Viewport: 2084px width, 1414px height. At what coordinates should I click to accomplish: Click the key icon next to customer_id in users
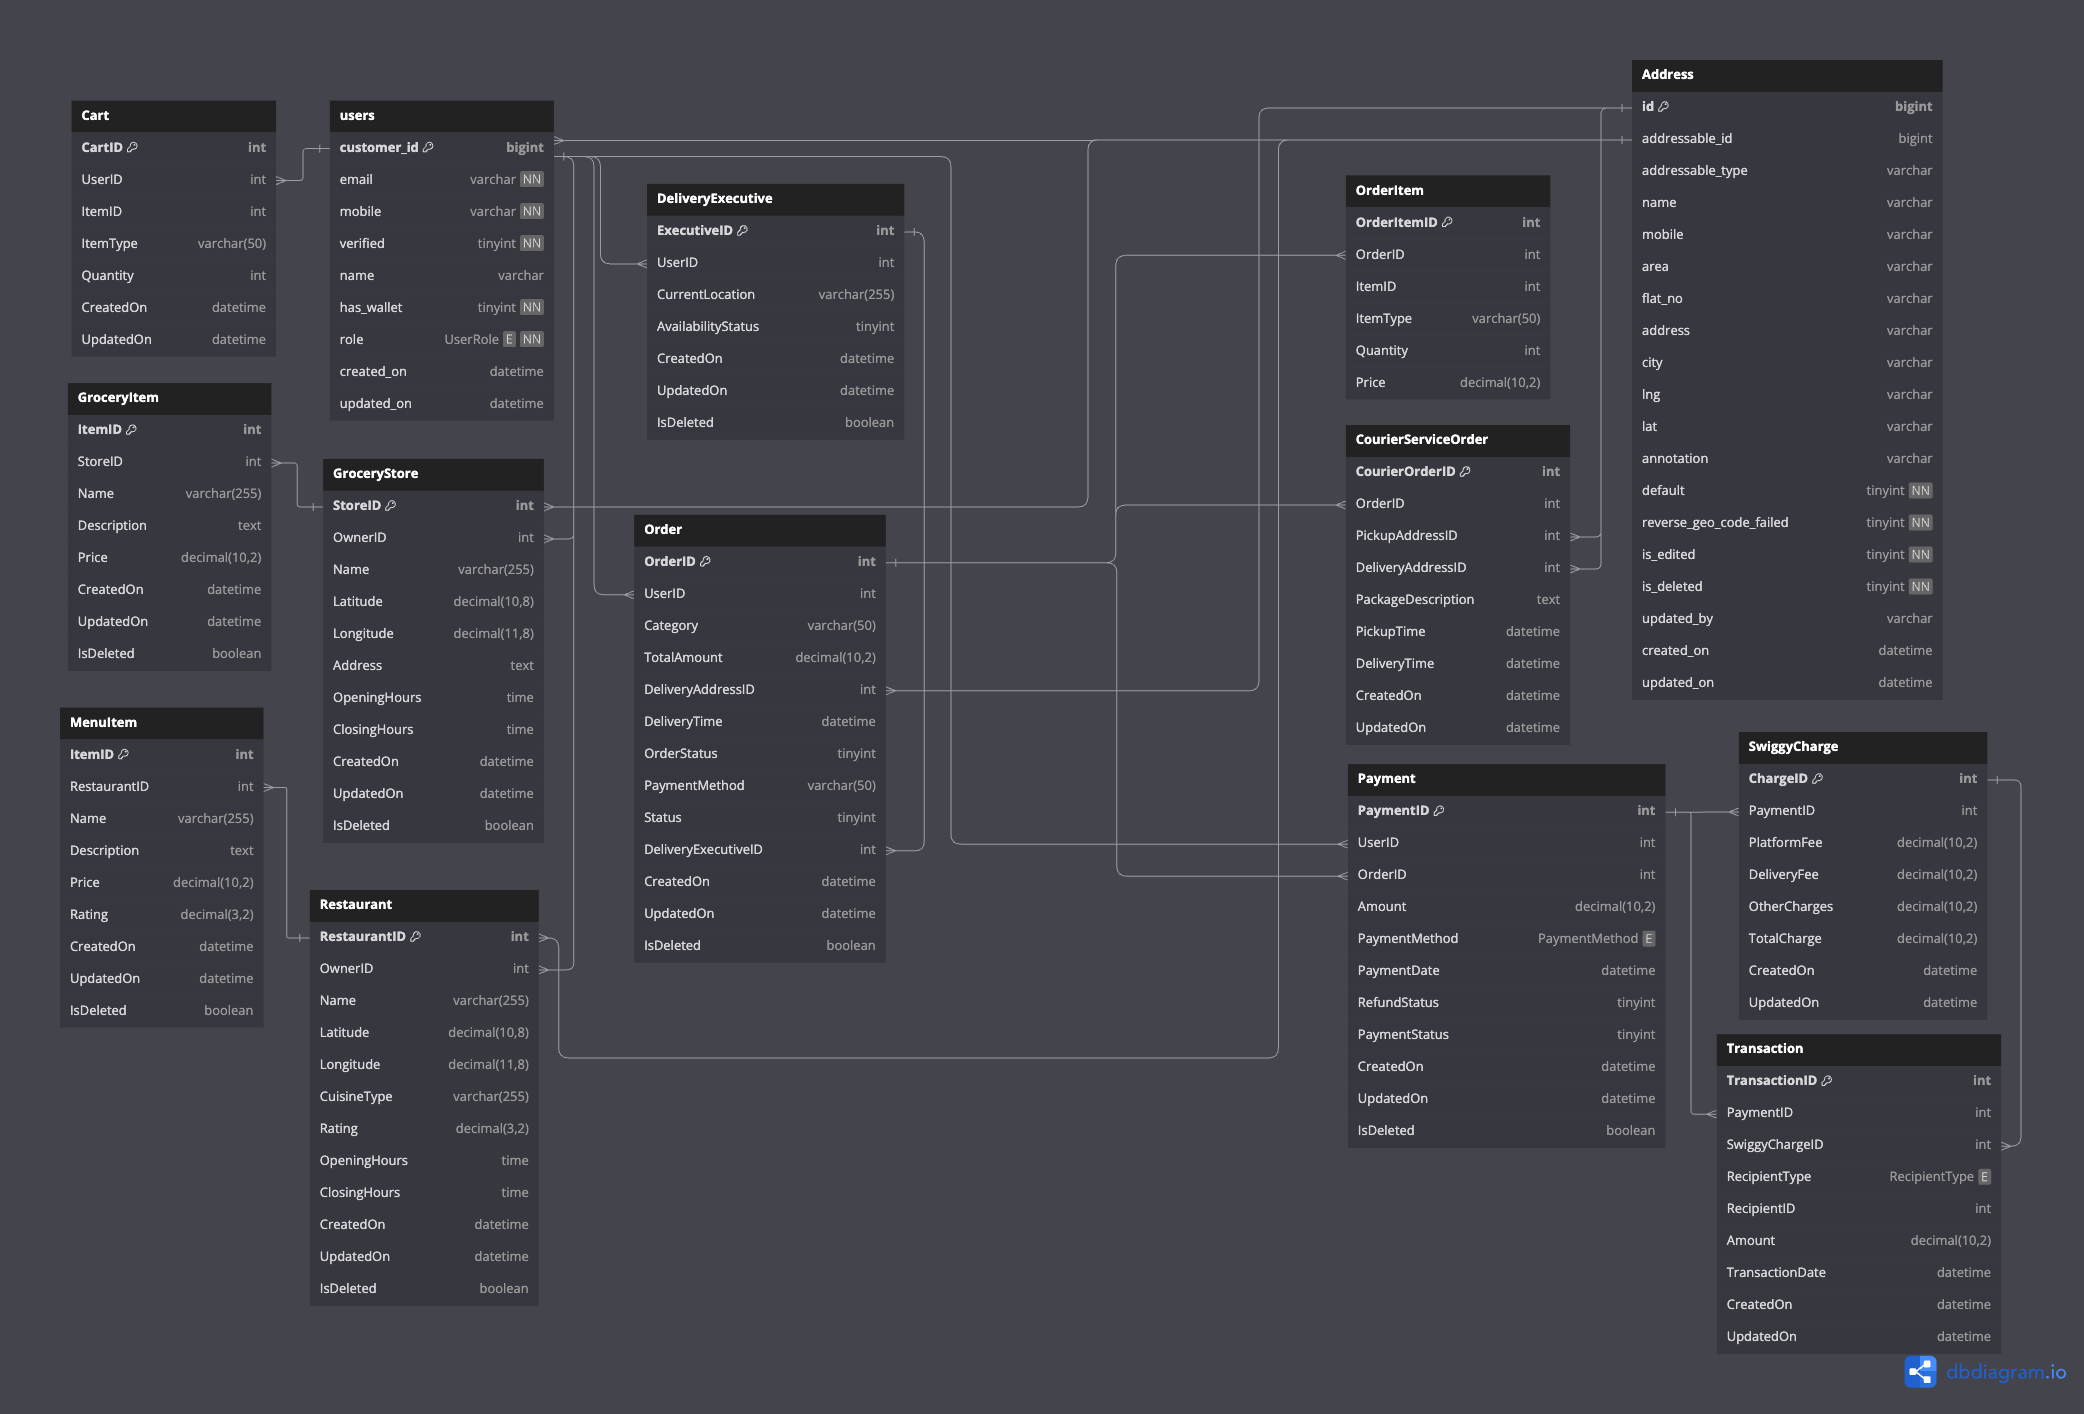pyautogui.click(x=429, y=147)
